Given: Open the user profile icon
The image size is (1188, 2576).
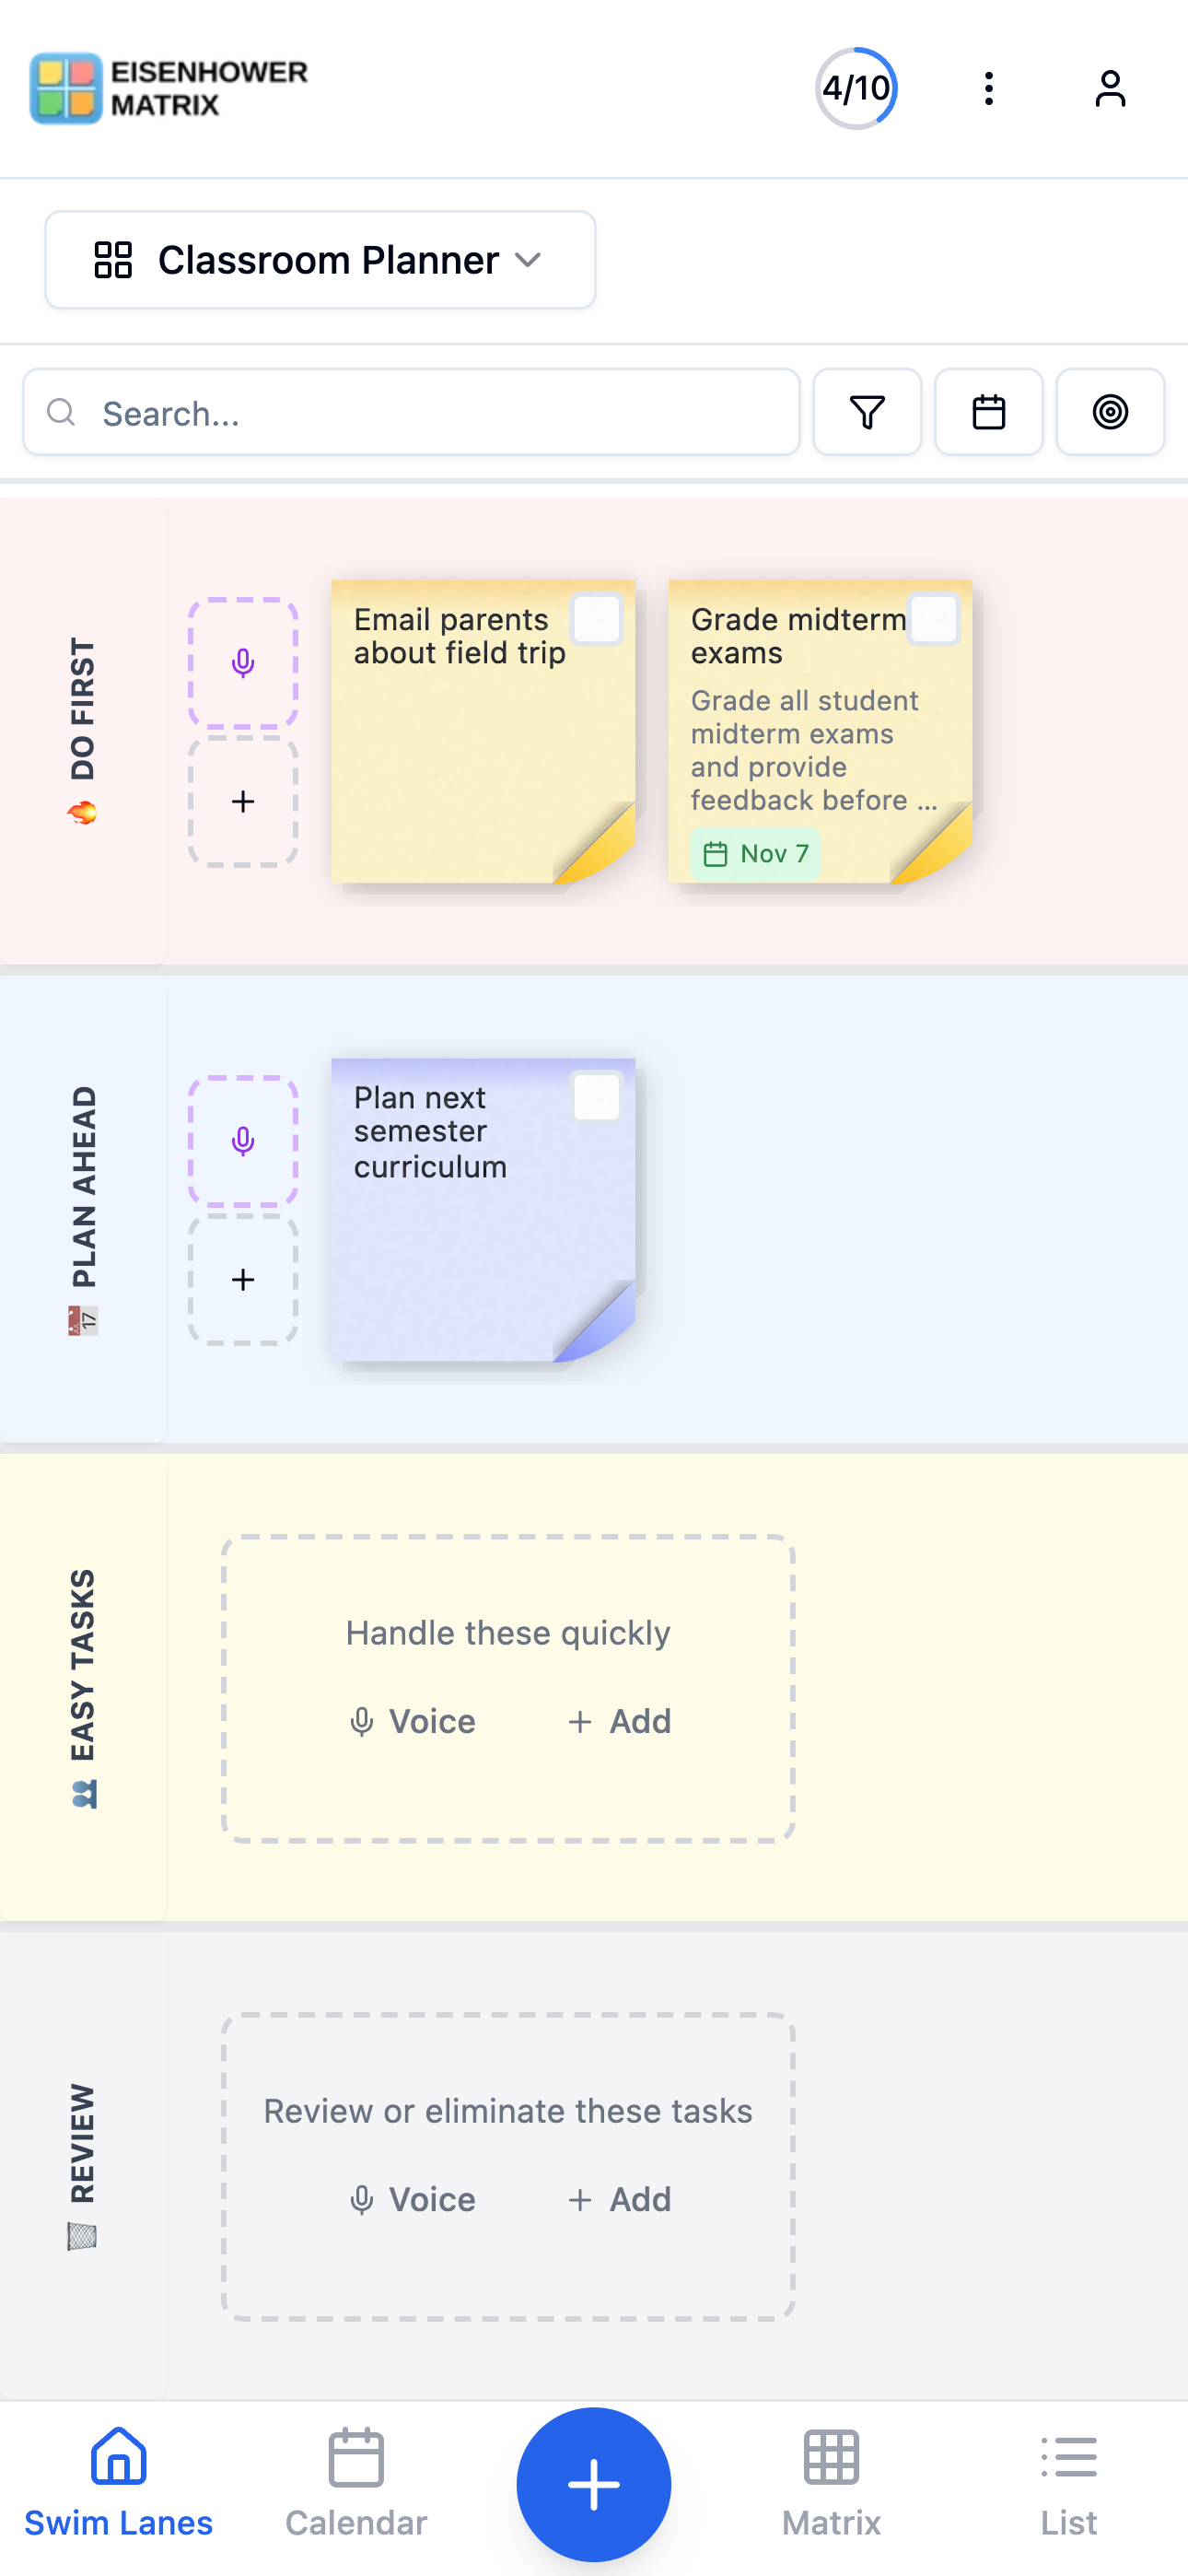Looking at the screenshot, I should (1110, 89).
